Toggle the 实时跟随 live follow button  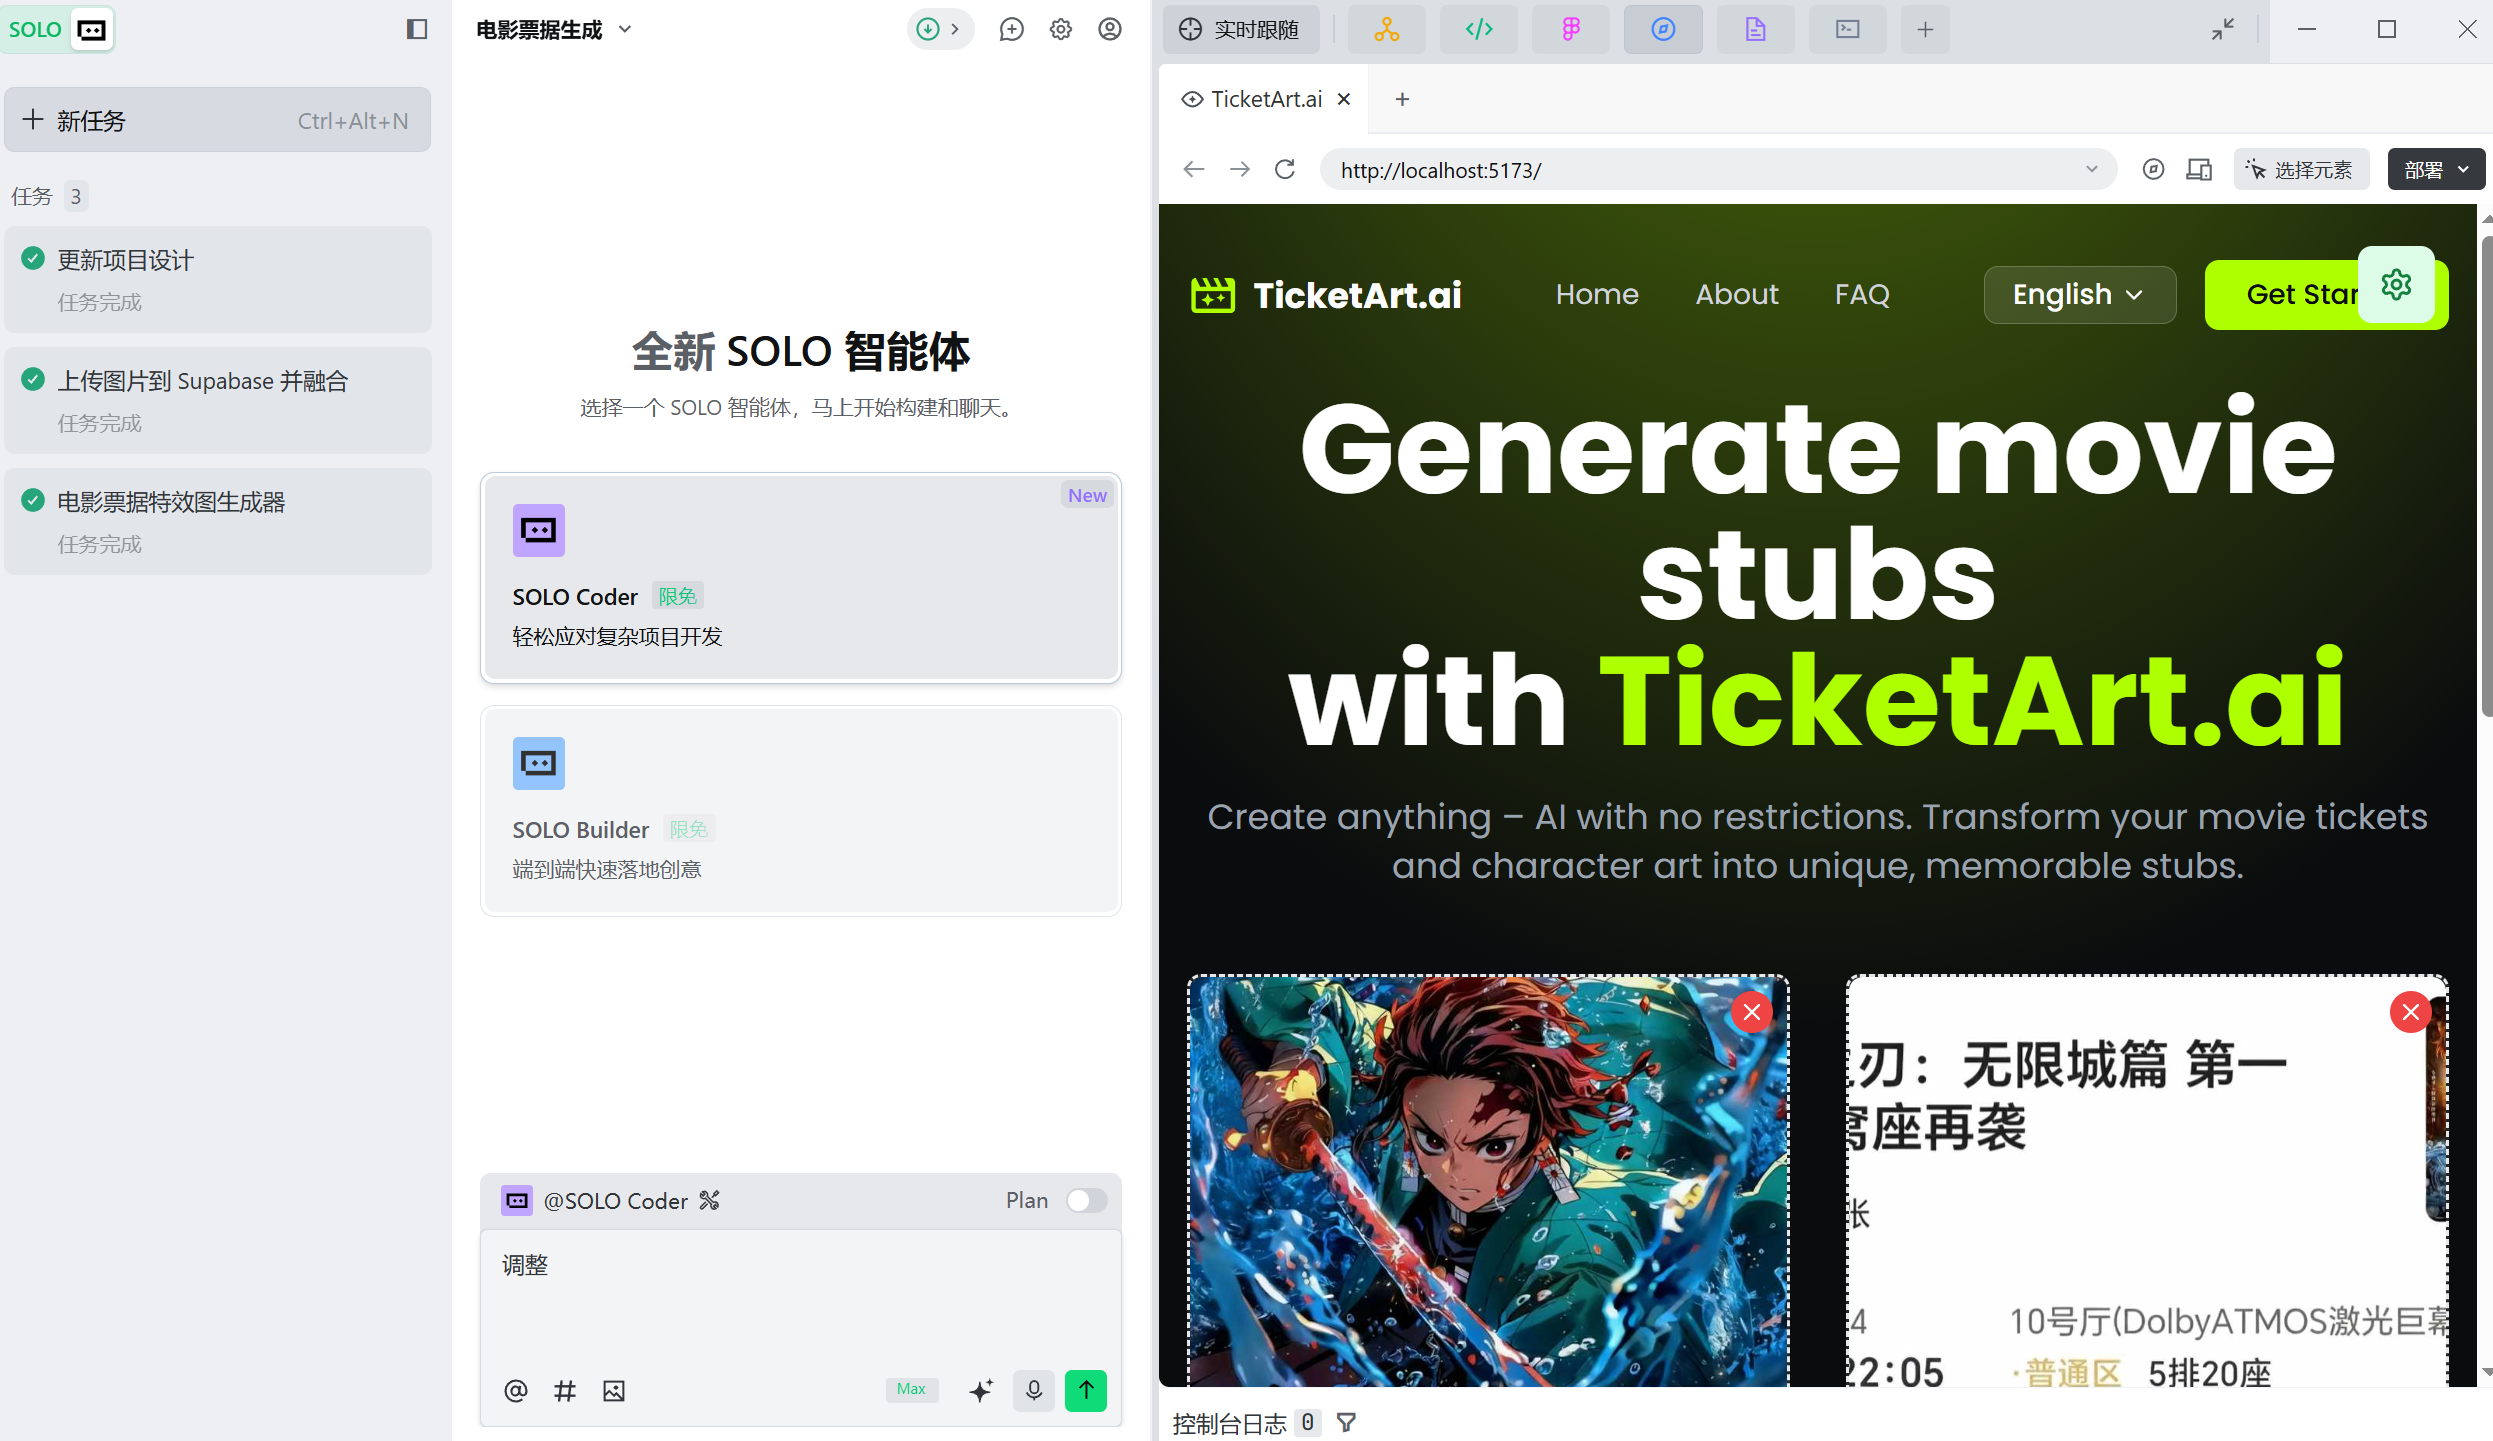[x=1239, y=29]
